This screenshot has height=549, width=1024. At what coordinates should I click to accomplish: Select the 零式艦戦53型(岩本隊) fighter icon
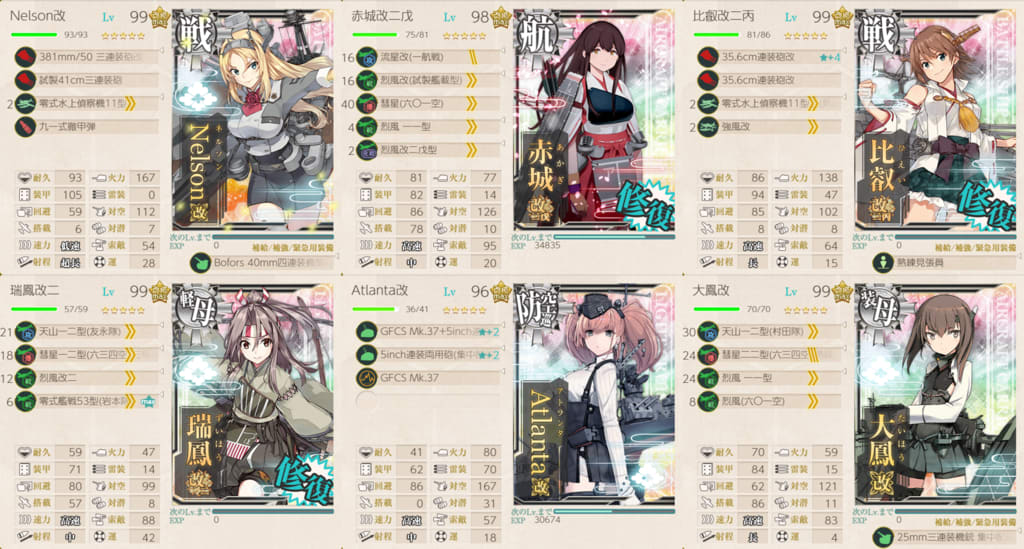[x=25, y=401]
